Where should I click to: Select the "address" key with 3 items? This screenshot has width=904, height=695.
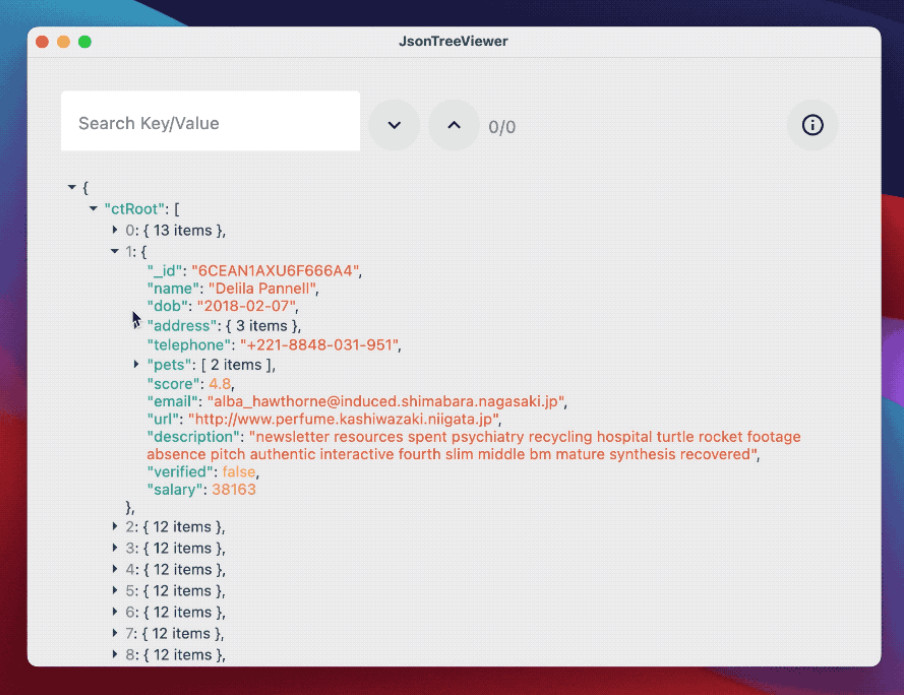tap(182, 326)
